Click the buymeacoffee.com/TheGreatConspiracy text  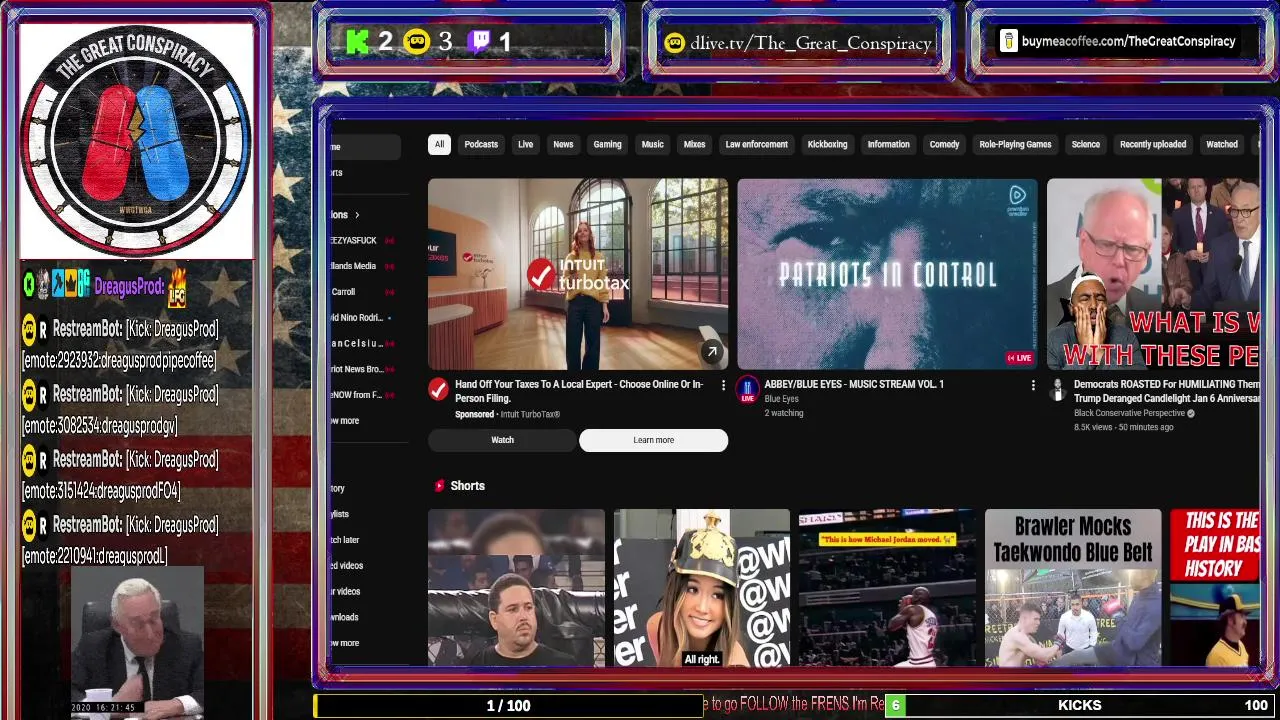[1129, 42]
